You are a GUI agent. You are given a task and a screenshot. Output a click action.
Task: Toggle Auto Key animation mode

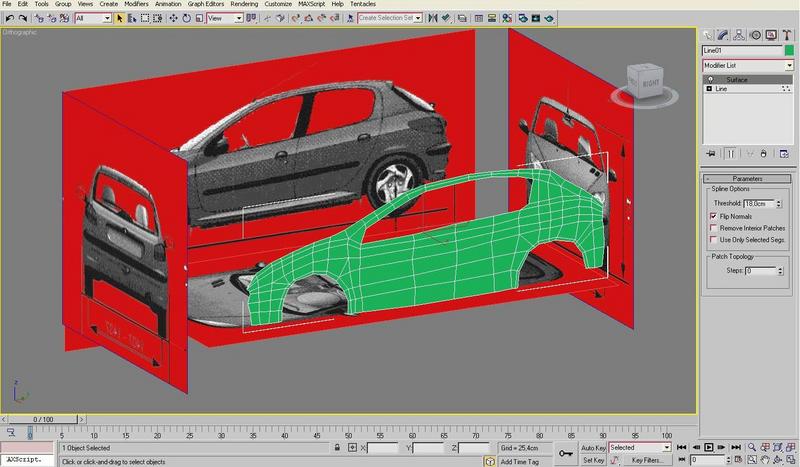click(x=593, y=448)
